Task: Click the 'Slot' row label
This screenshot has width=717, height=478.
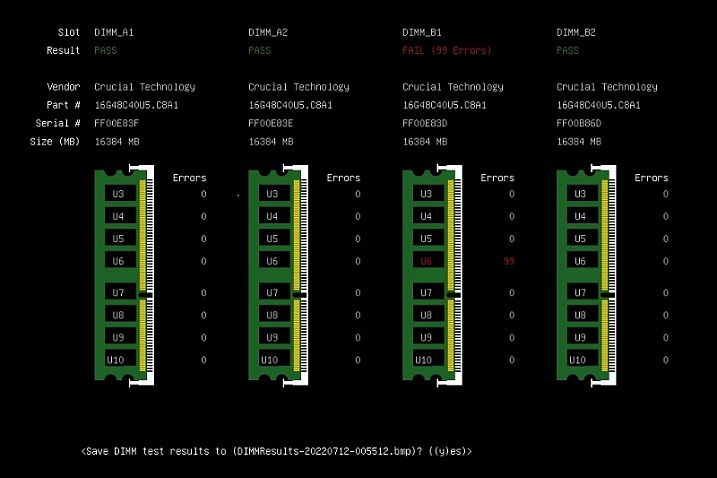Action: 69,32
